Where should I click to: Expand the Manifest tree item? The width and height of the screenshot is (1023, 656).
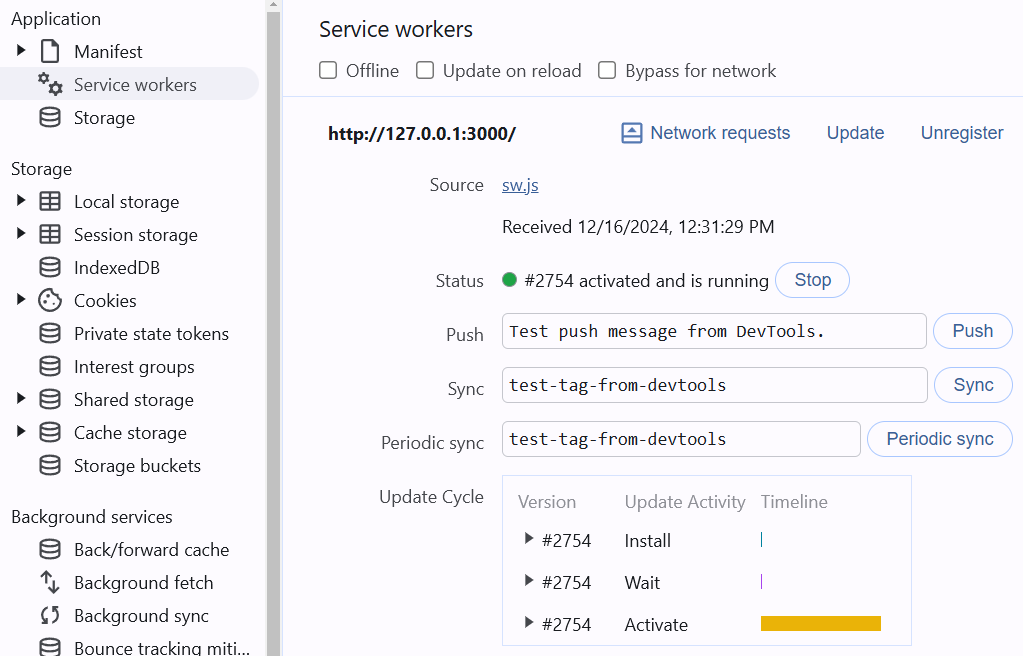[21, 50]
